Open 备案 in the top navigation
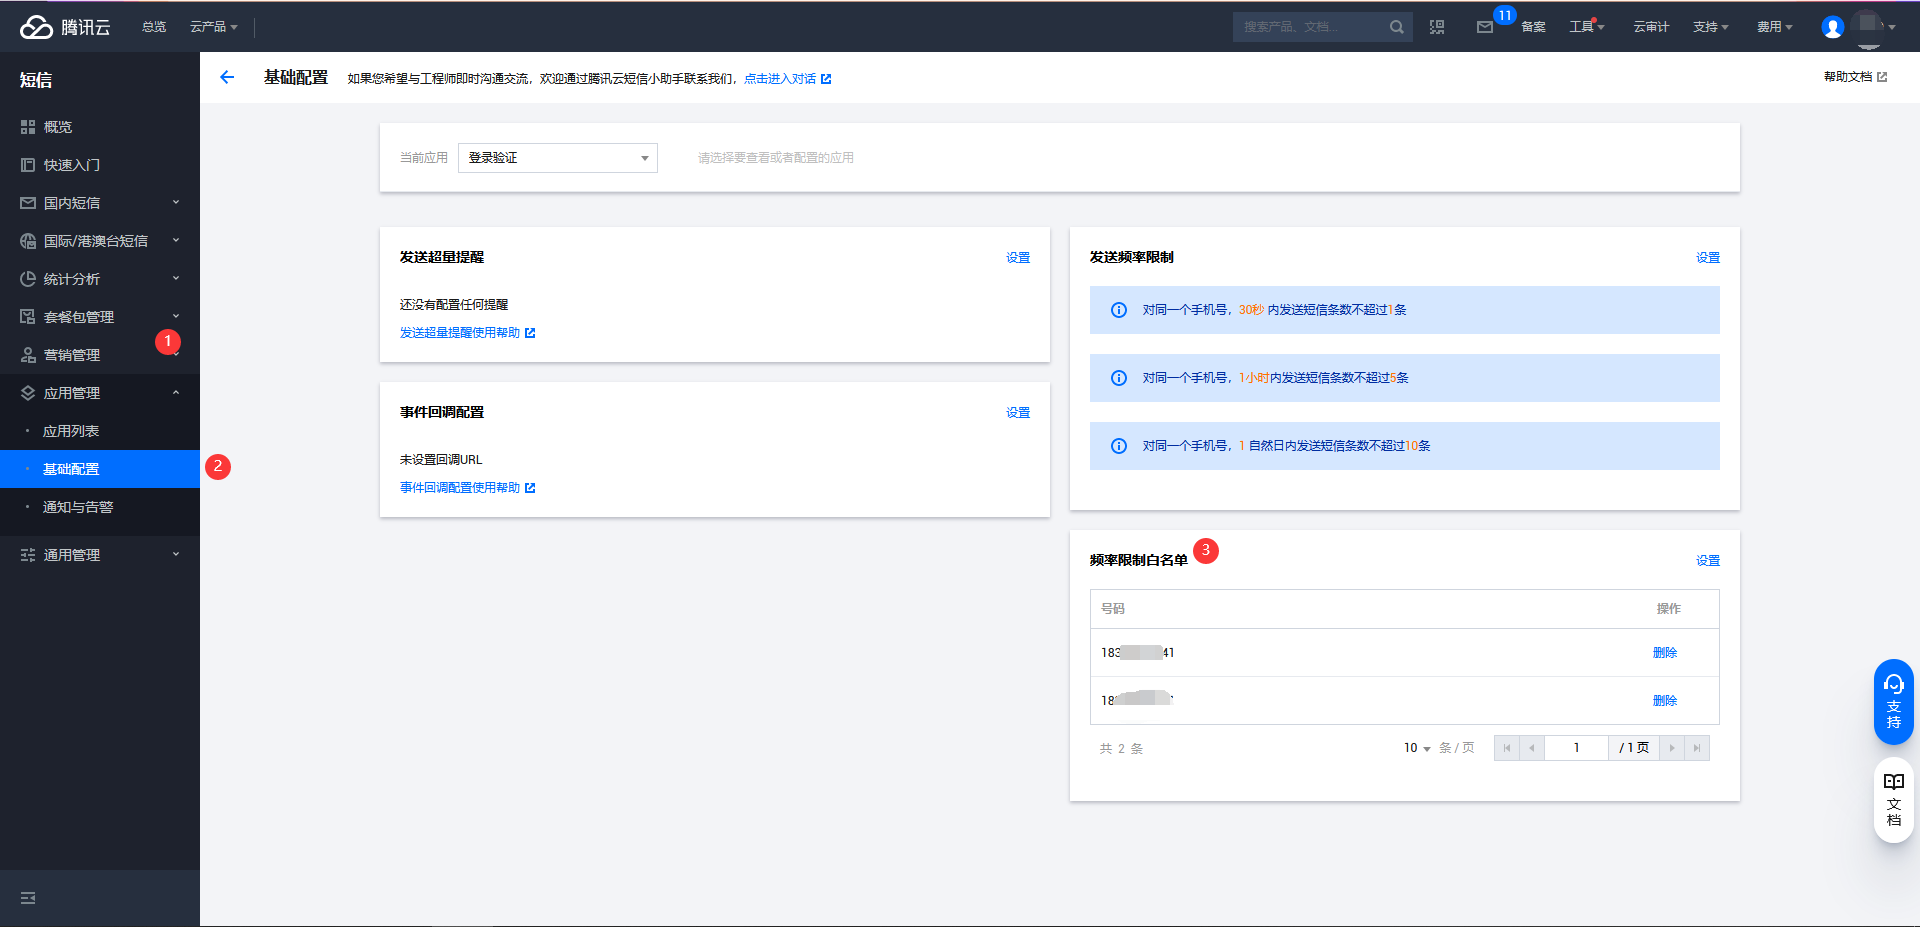The height and width of the screenshot is (927, 1920). pyautogui.click(x=1533, y=27)
